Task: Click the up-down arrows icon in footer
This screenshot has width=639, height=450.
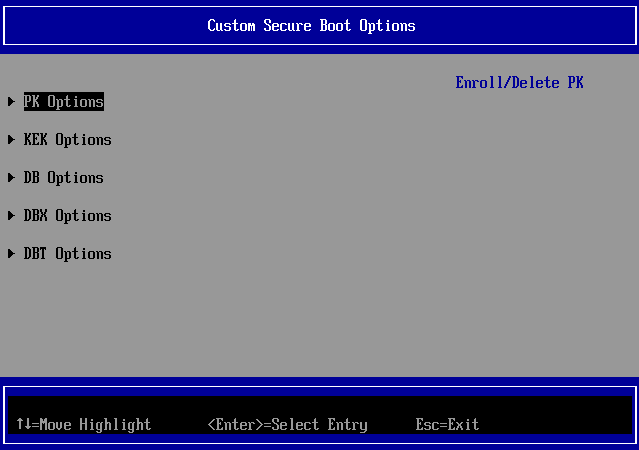Action: point(23,425)
